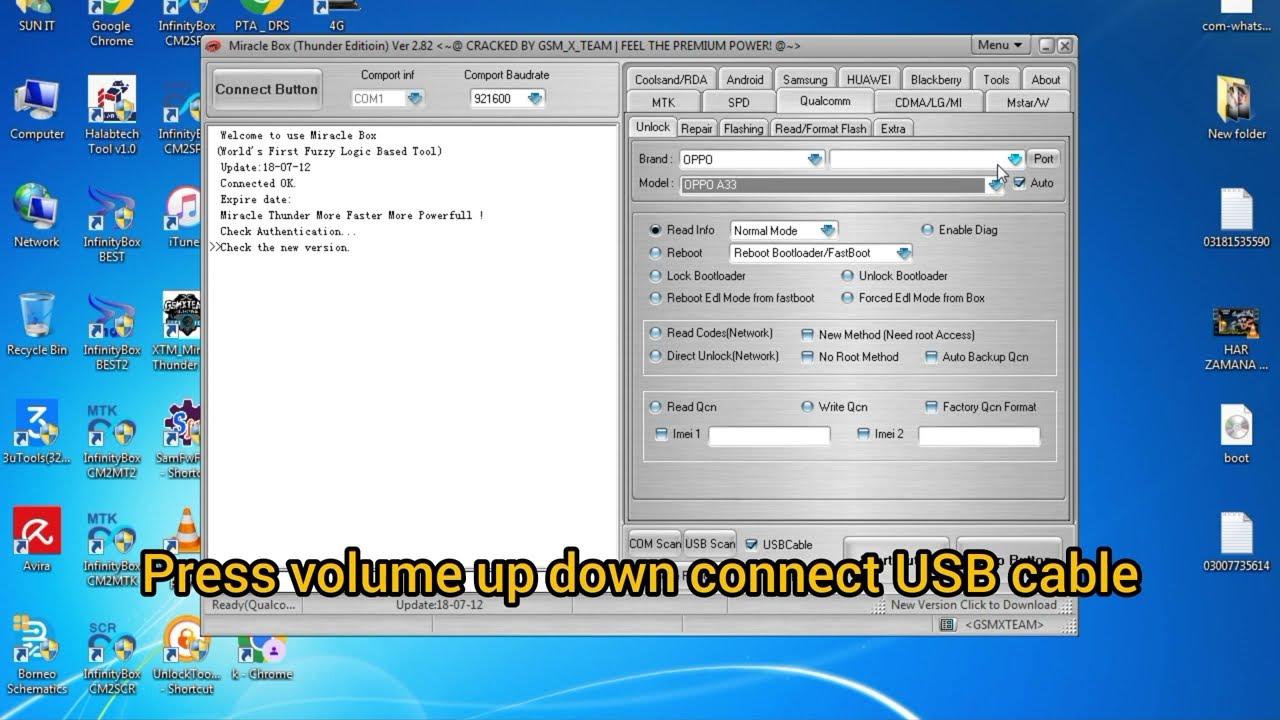Viewport: 1280px width, 720px height.
Task: Open the Menu dropdown in title bar
Action: click(x=1000, y=45)
